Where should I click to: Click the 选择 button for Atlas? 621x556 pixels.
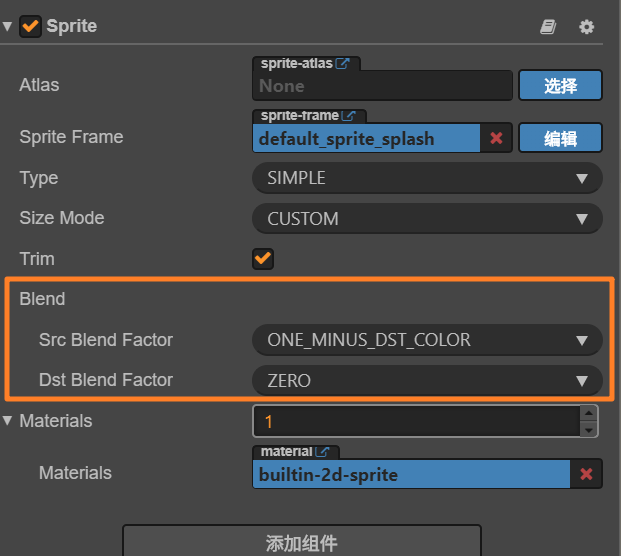click(560, 86)
